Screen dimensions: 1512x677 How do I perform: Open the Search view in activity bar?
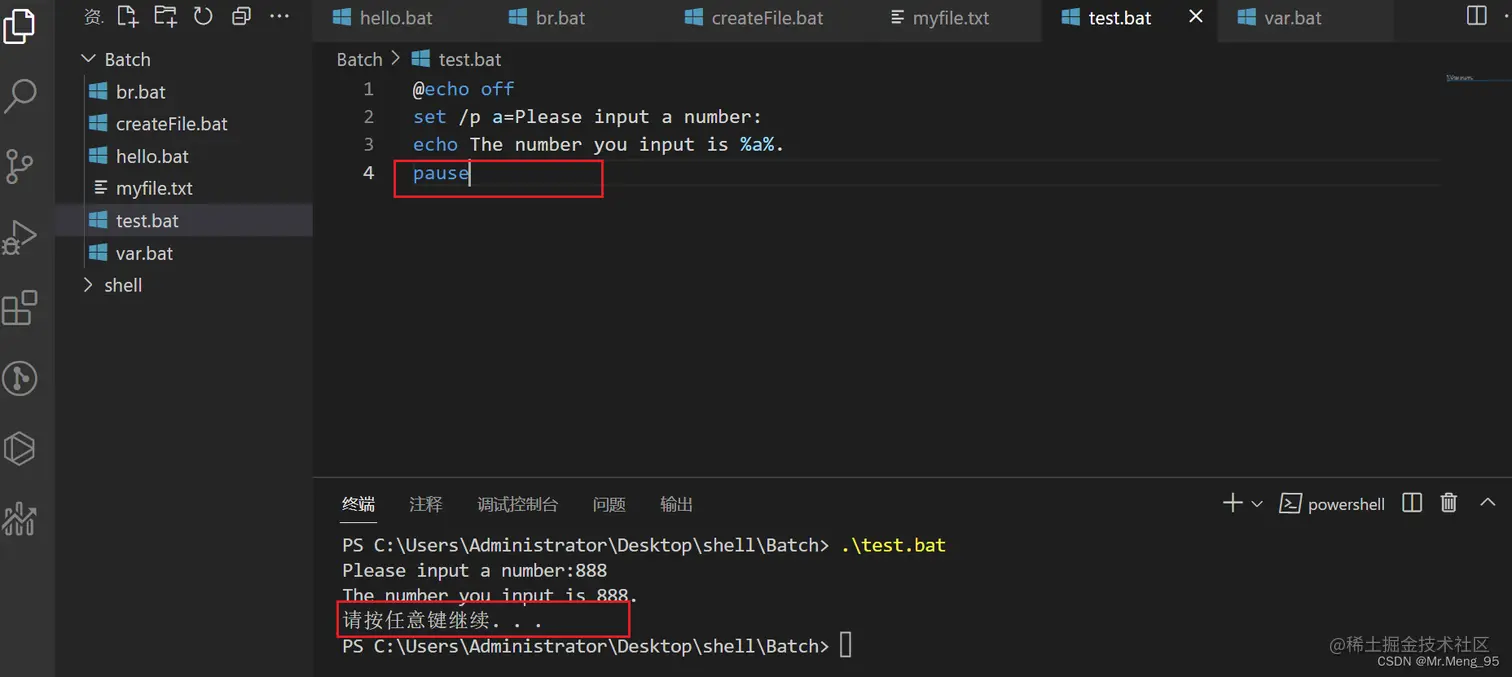point(20,95)
